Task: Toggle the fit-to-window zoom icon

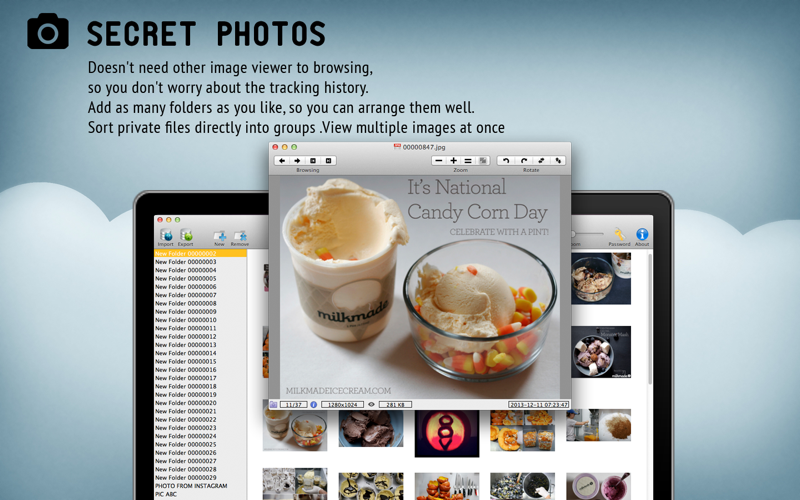Action: click(x=482, y=161)
